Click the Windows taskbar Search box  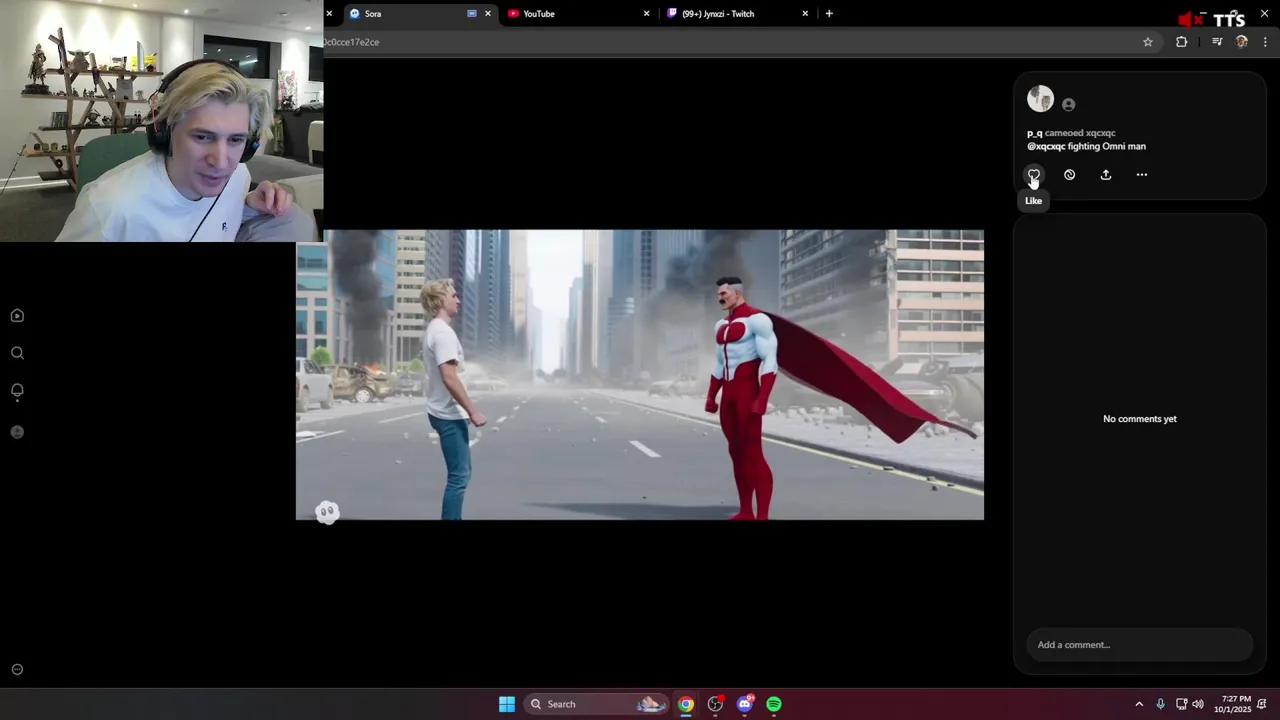[x=598, y=704]
